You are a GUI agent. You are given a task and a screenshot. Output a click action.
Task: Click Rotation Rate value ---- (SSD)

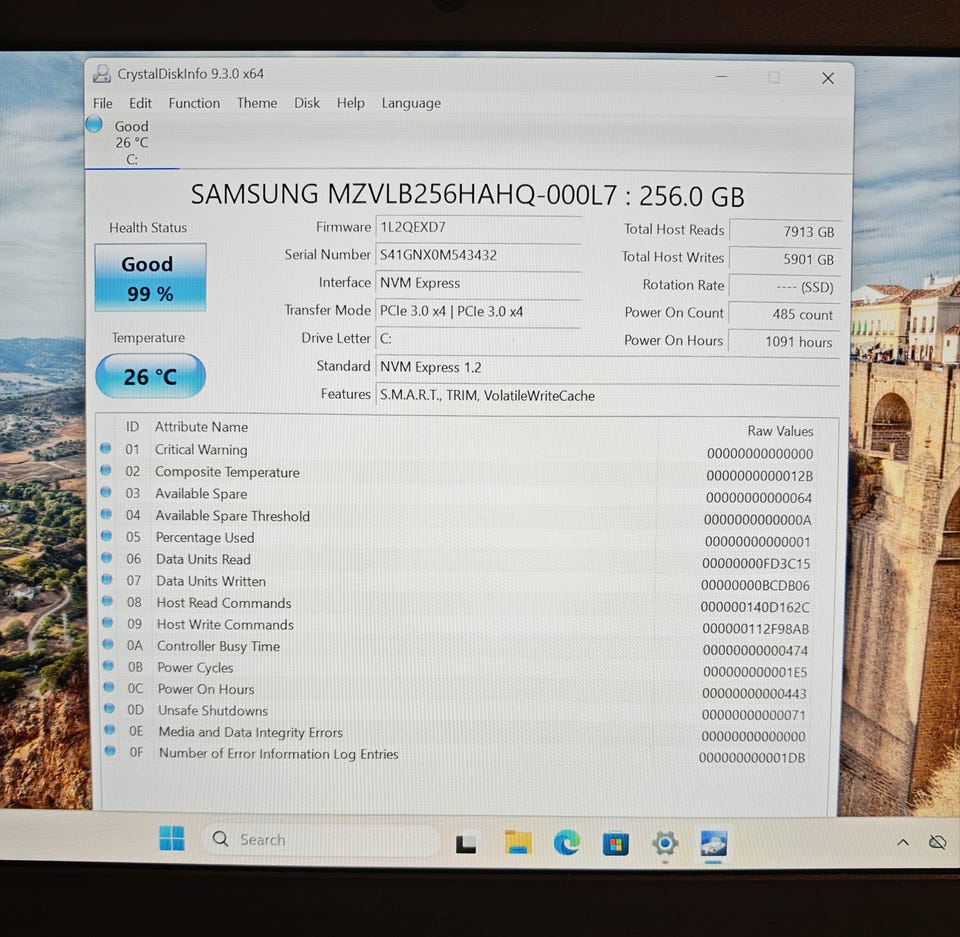785,287
